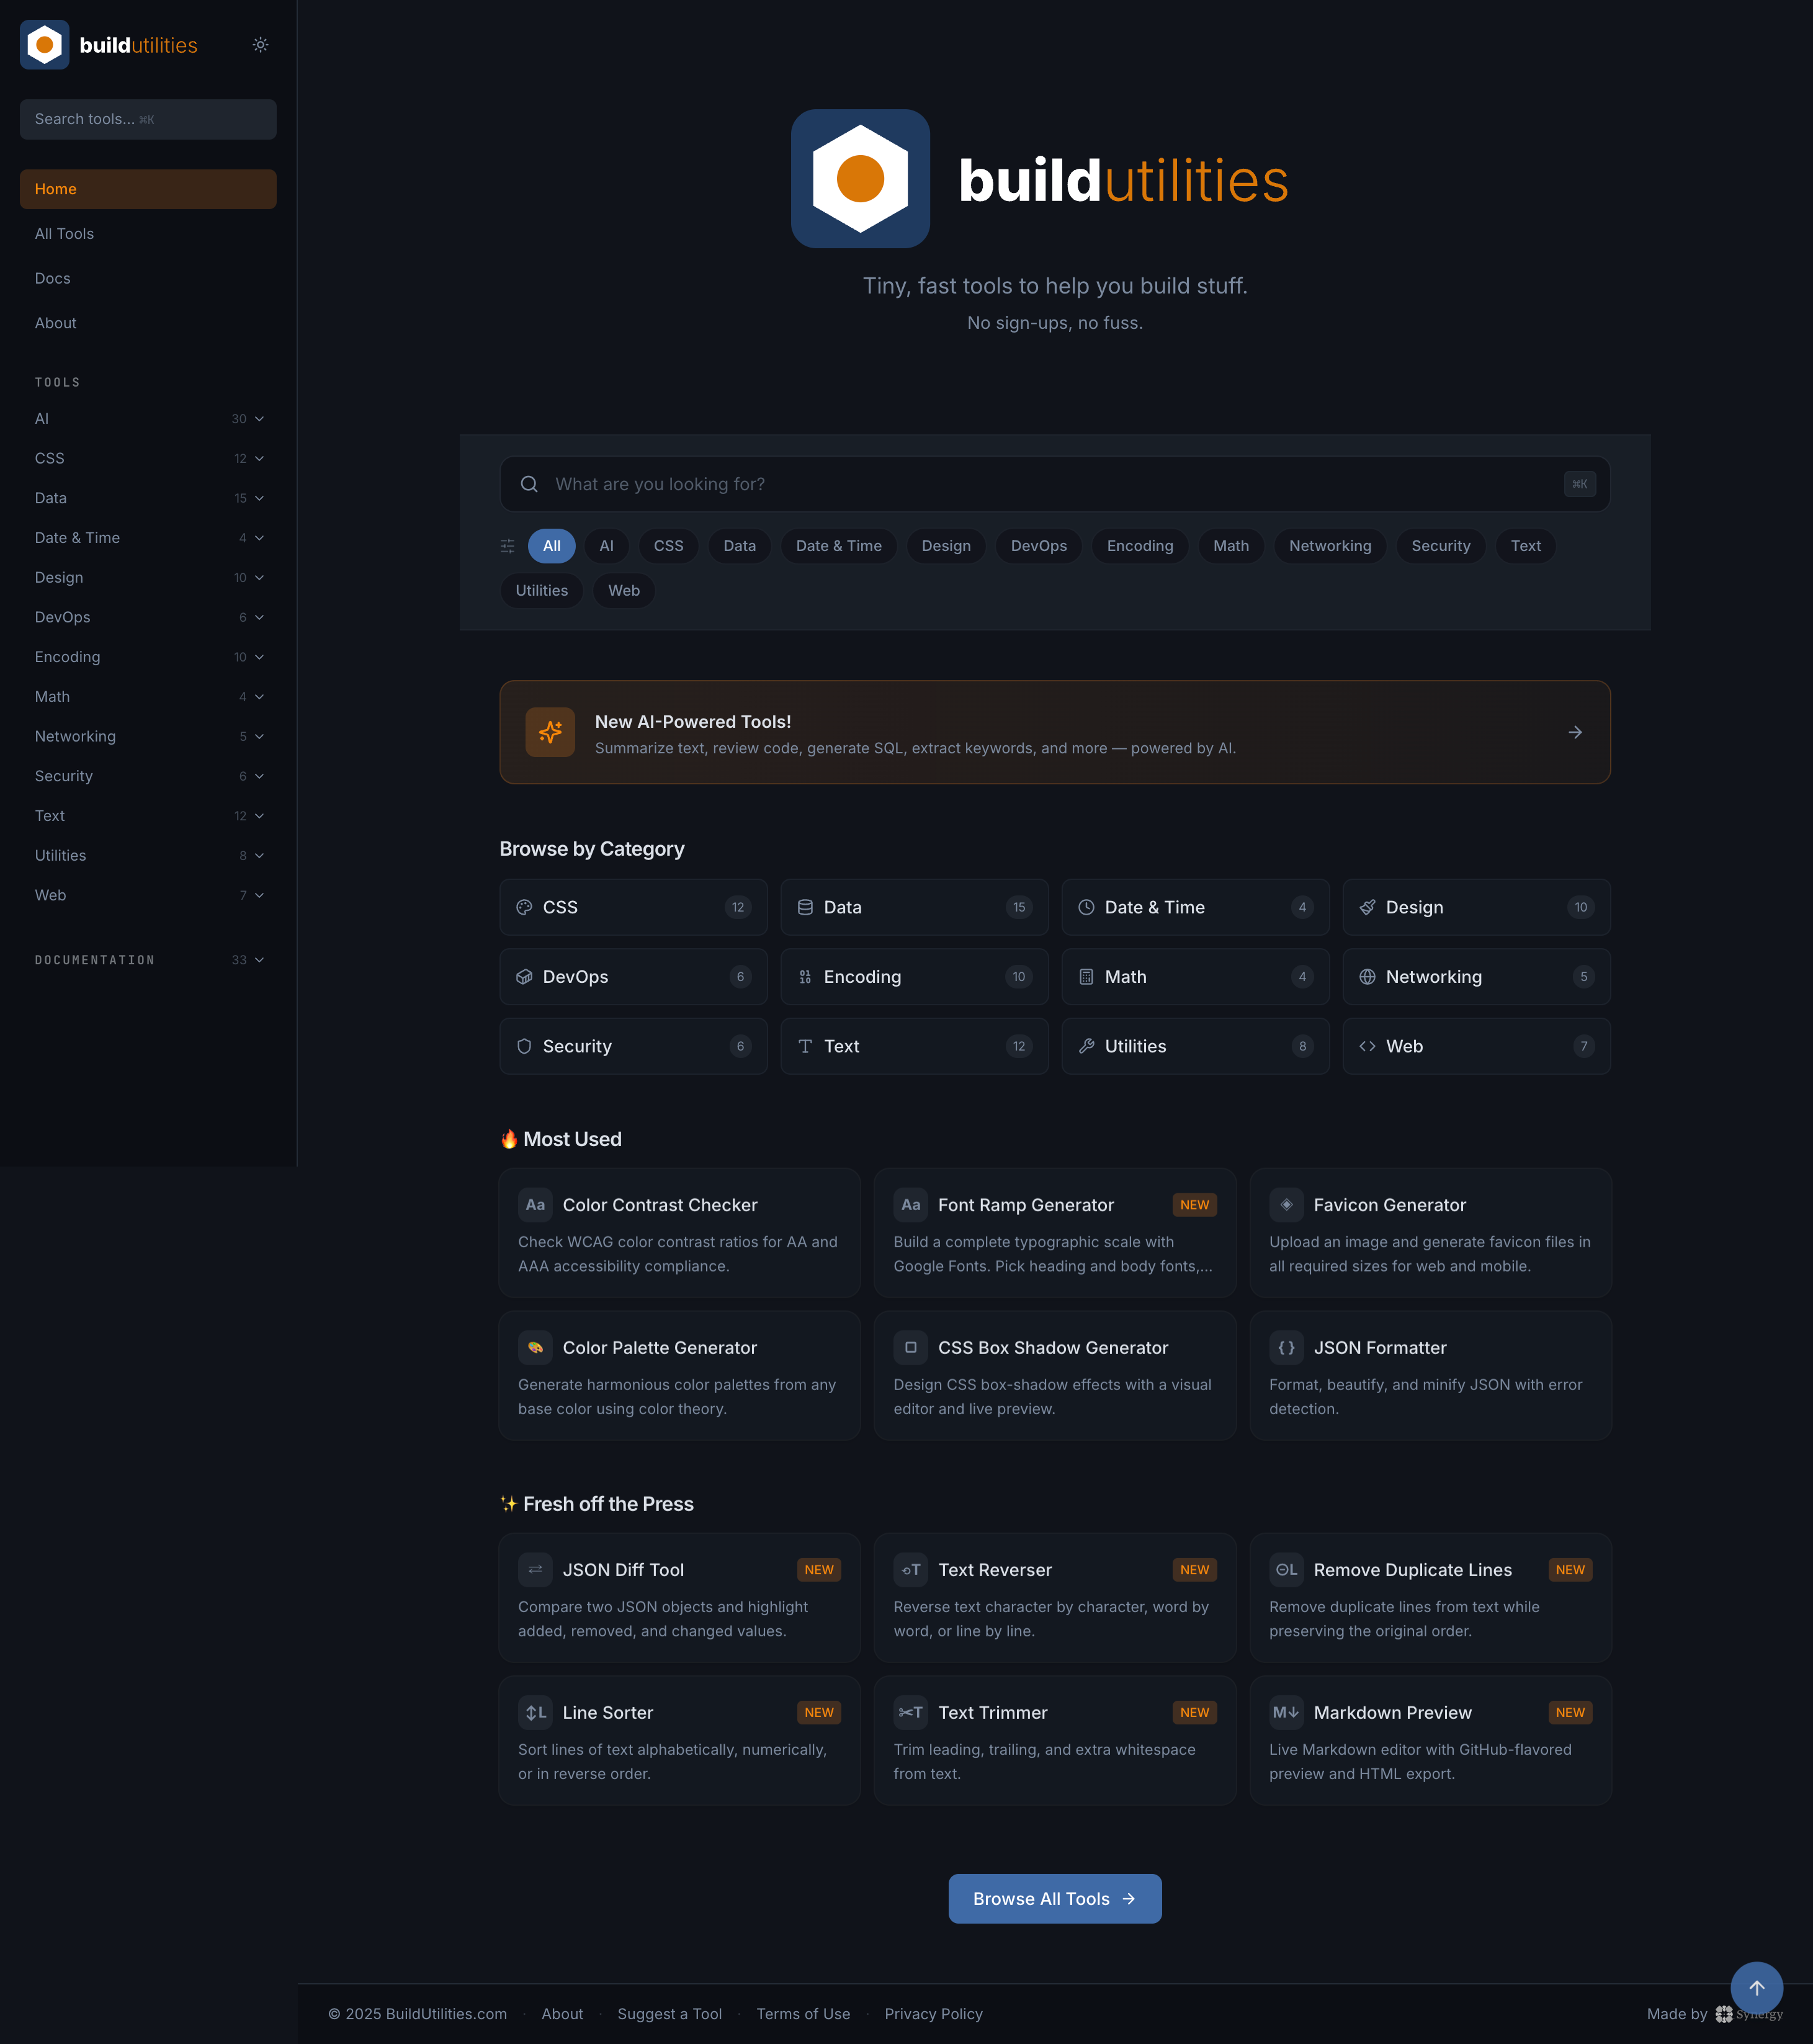
Task: Select the AI filter chip
Action: 606,546
